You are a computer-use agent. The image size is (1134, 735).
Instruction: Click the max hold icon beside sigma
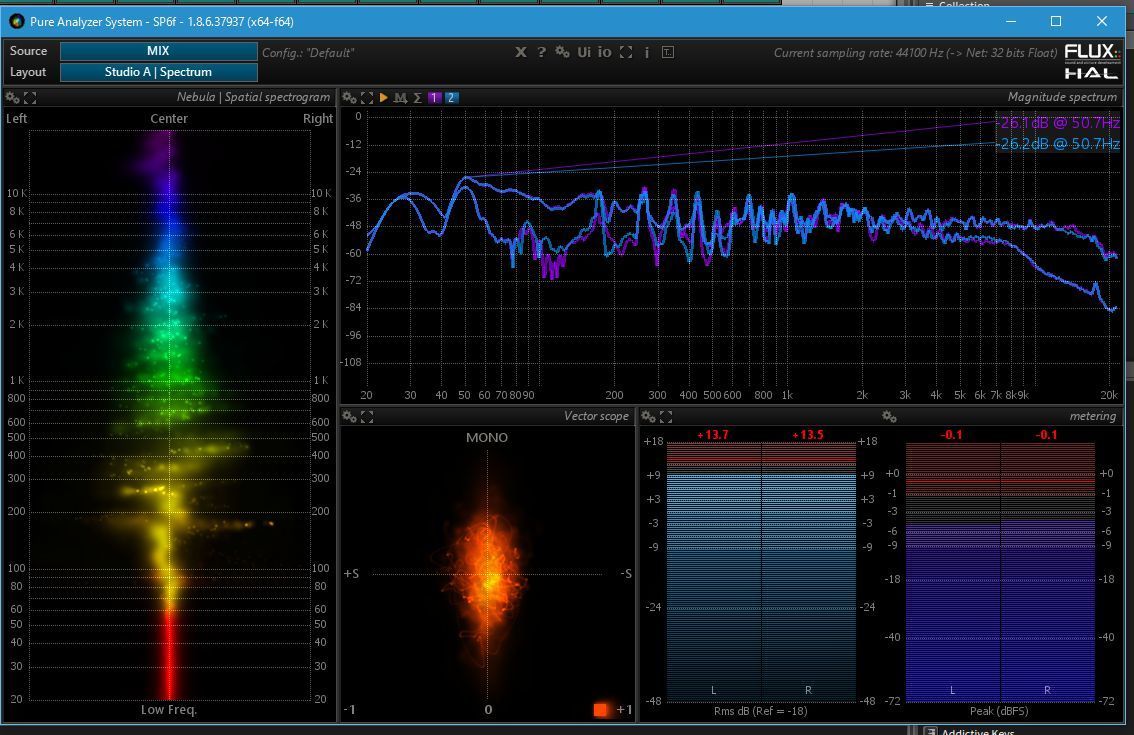(x=400, y=97)
